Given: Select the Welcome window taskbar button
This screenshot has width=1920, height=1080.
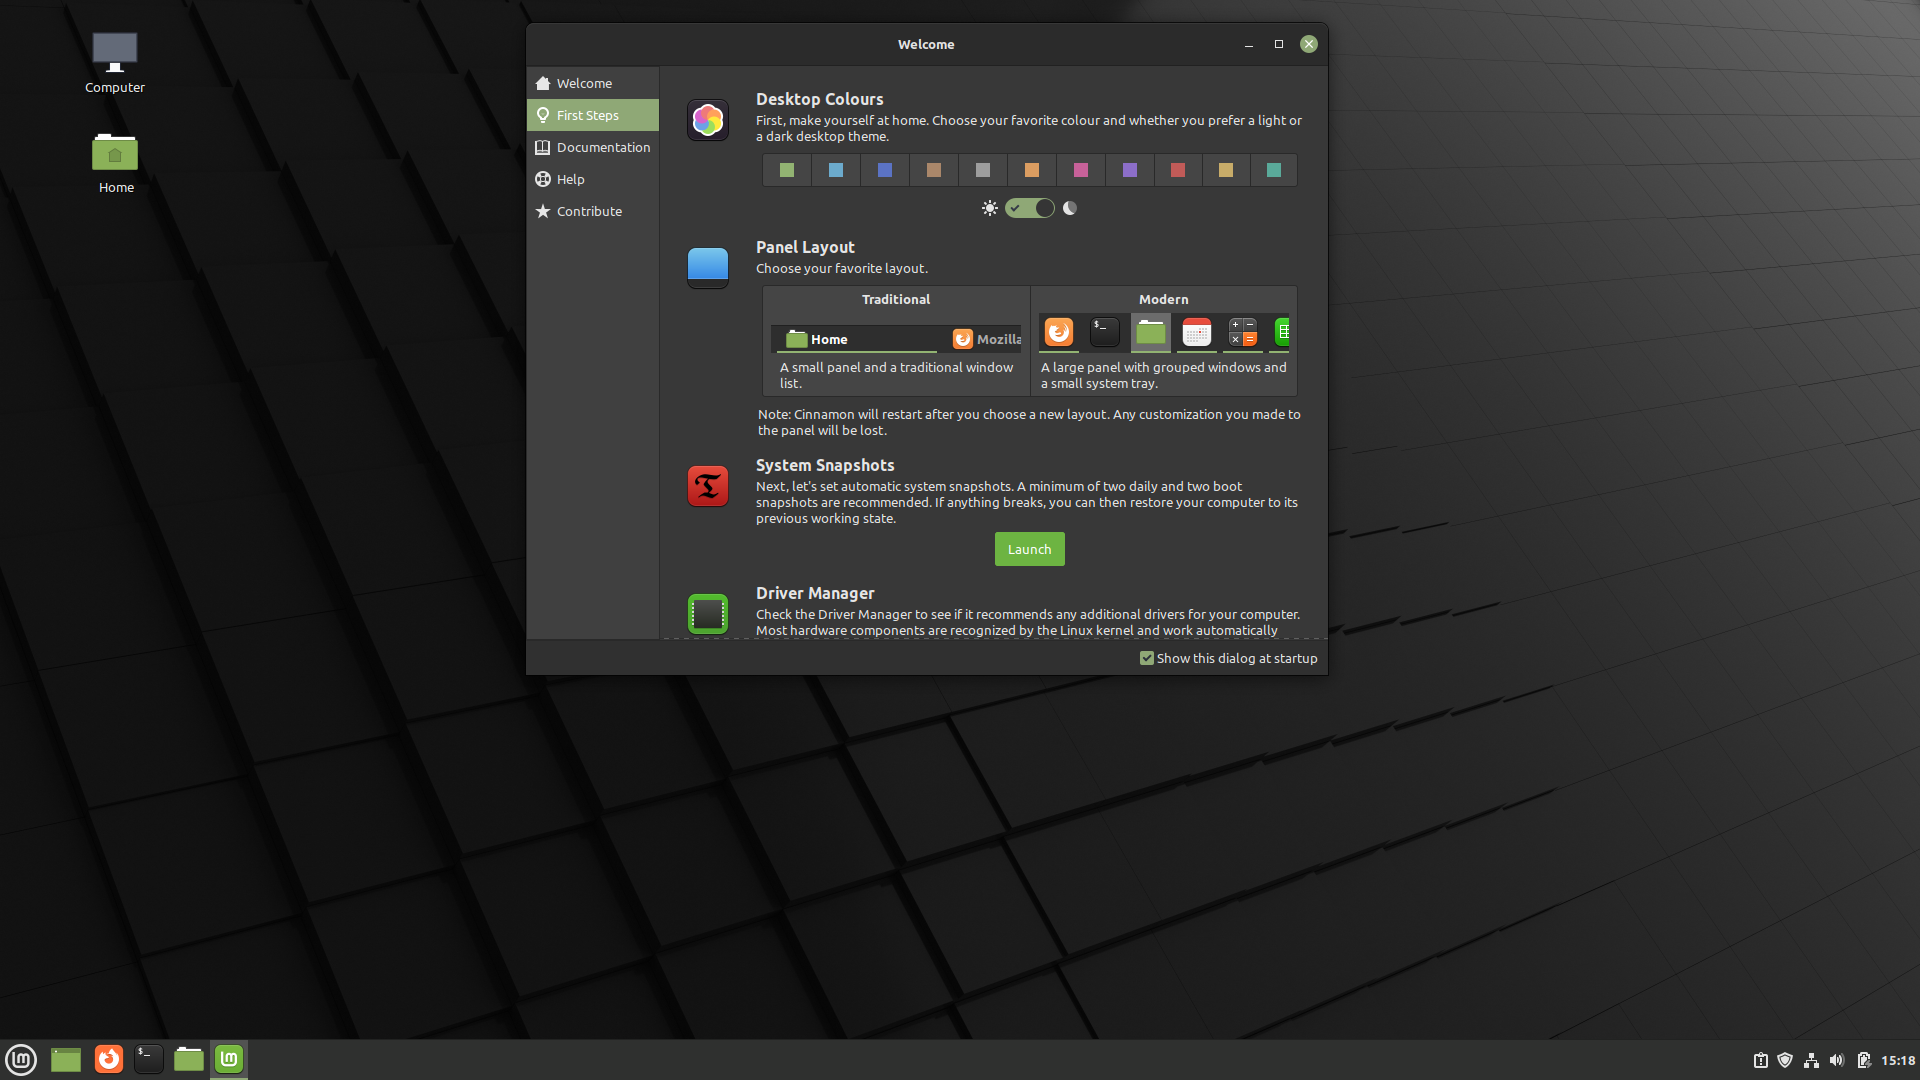Looking at the screenshot, I should (229, 1059).
